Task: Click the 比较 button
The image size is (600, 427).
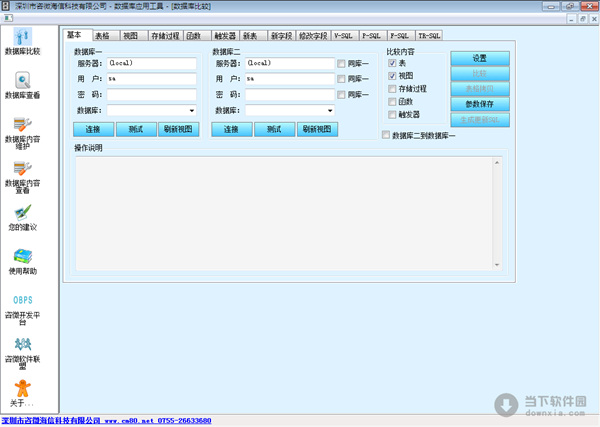Action: point(480,74)
